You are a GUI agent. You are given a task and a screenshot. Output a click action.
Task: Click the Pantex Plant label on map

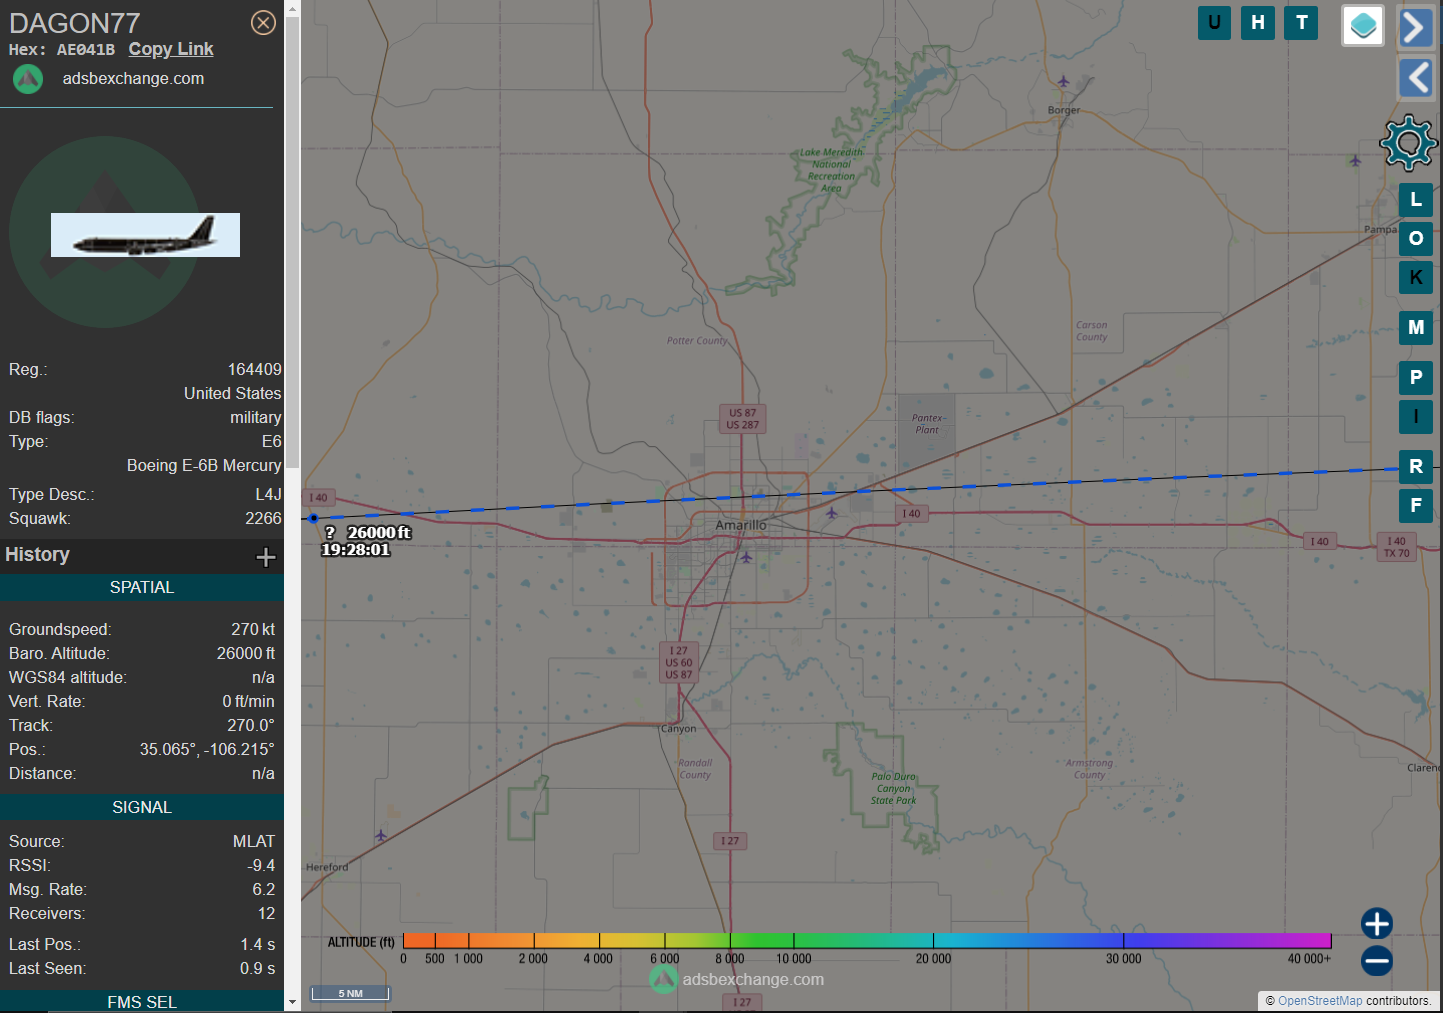(928, 424)
